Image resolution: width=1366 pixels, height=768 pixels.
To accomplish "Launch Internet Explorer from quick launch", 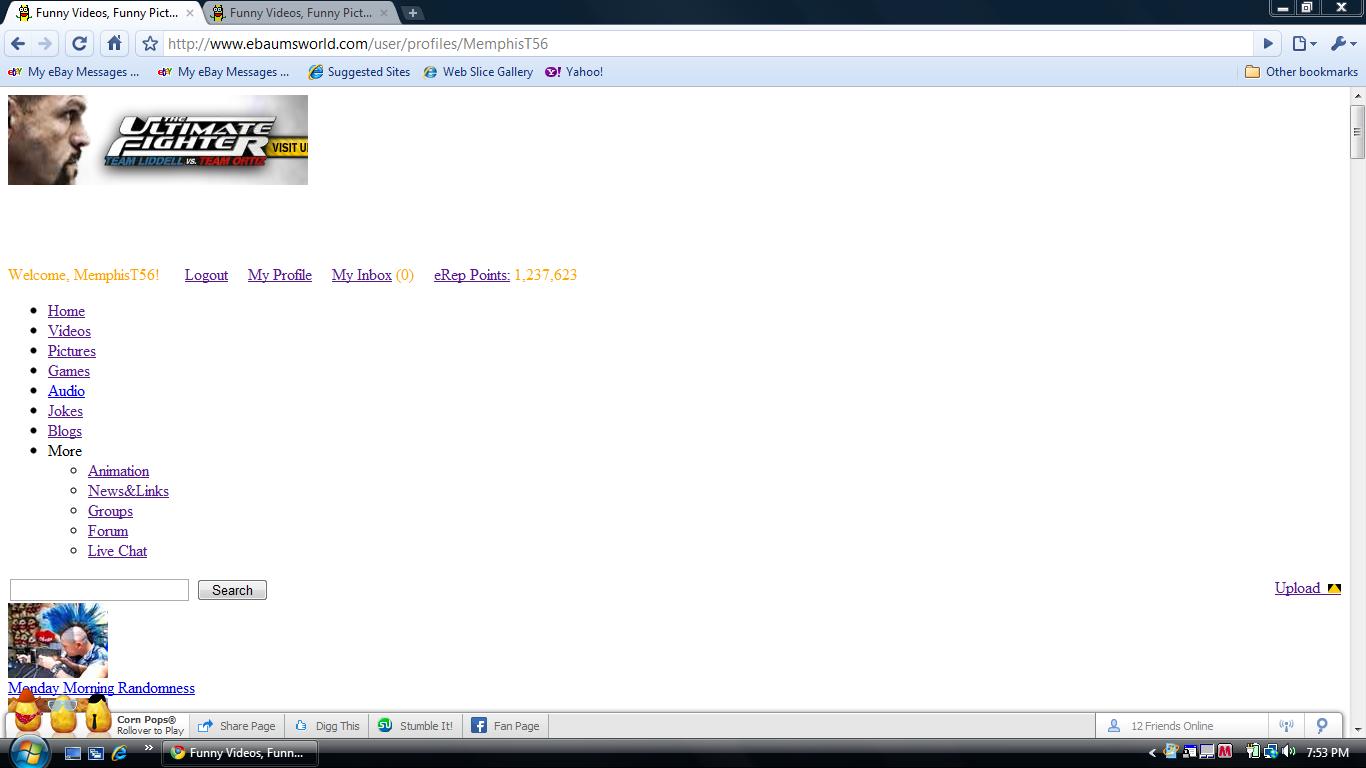I will click(119, 753).
